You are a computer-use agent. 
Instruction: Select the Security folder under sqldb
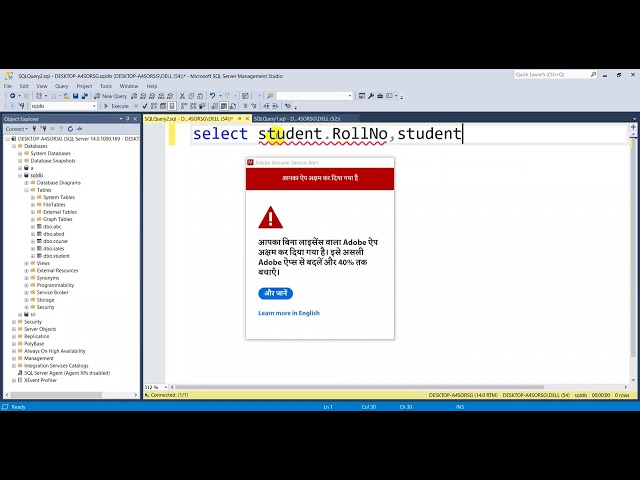pos(45,307)
